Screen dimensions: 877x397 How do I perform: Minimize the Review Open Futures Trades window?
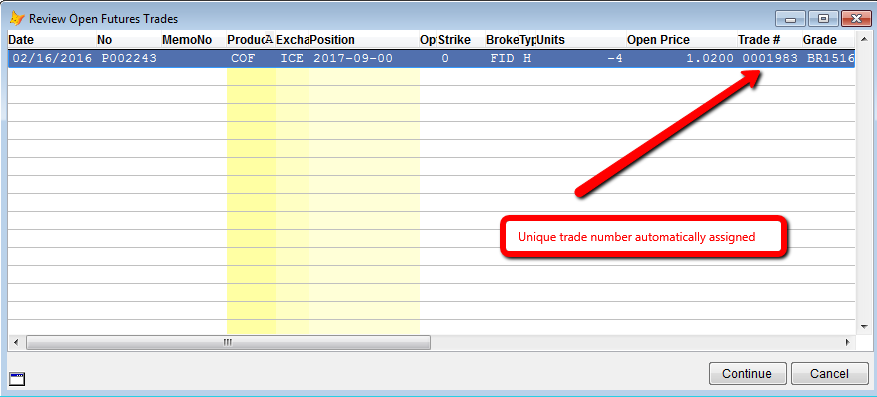point(790,19)
